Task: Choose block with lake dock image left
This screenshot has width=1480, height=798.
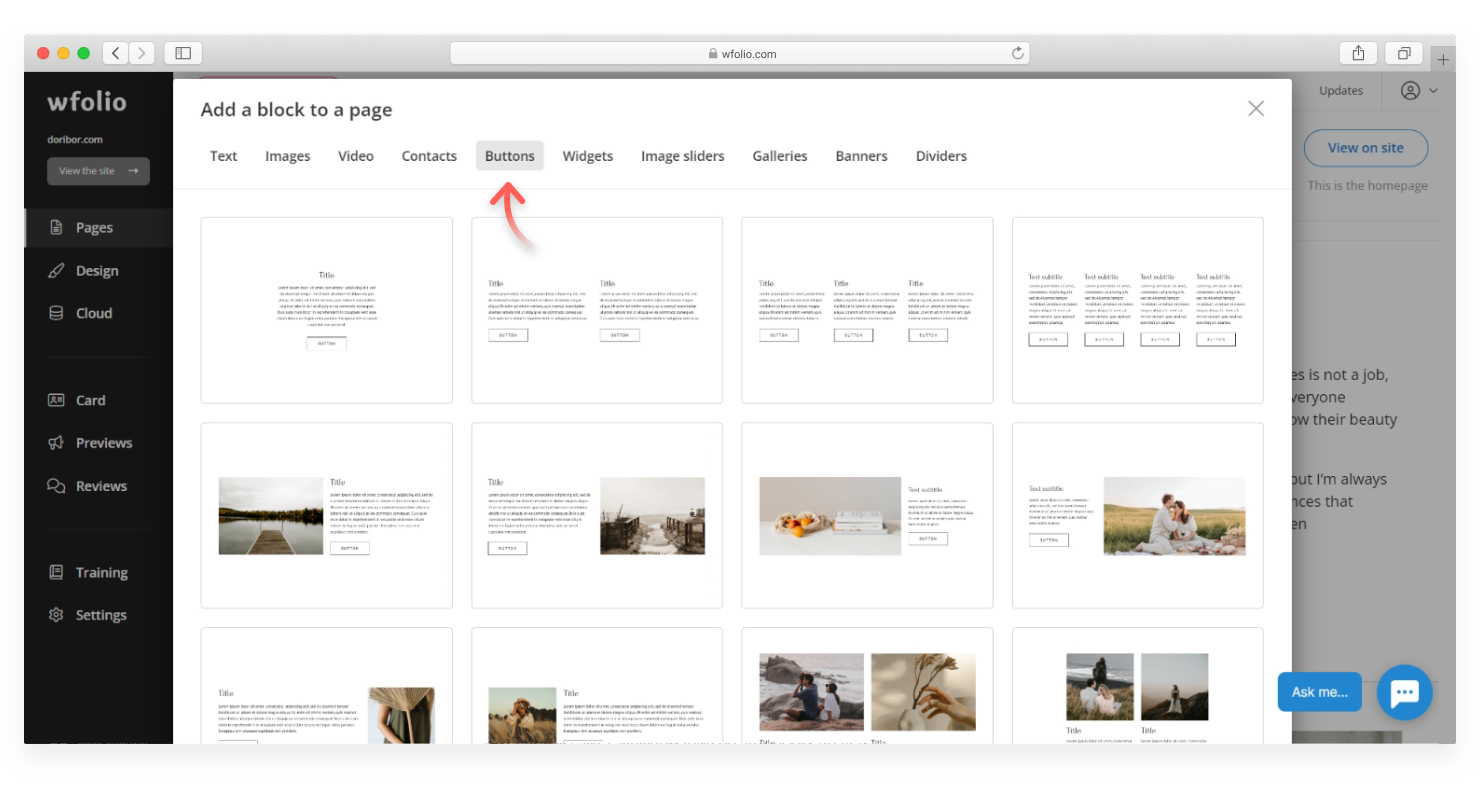Action: point(327,515)
